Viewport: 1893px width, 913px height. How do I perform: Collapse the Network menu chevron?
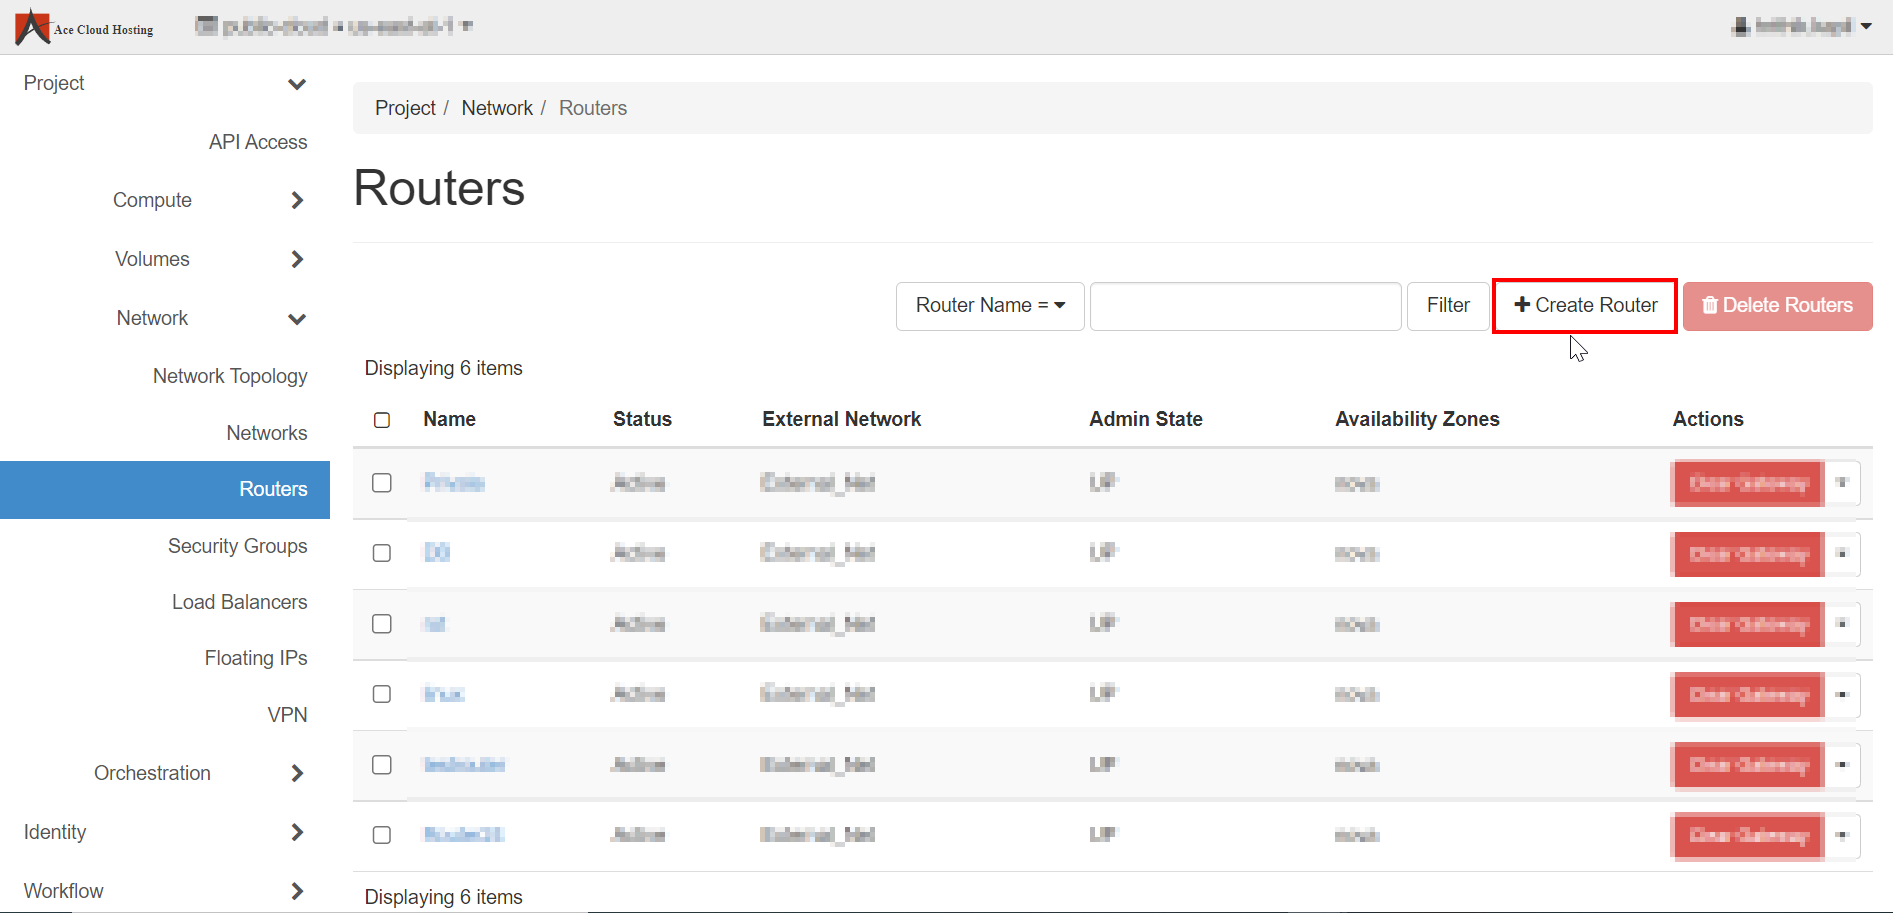click(x=296, y=319)
